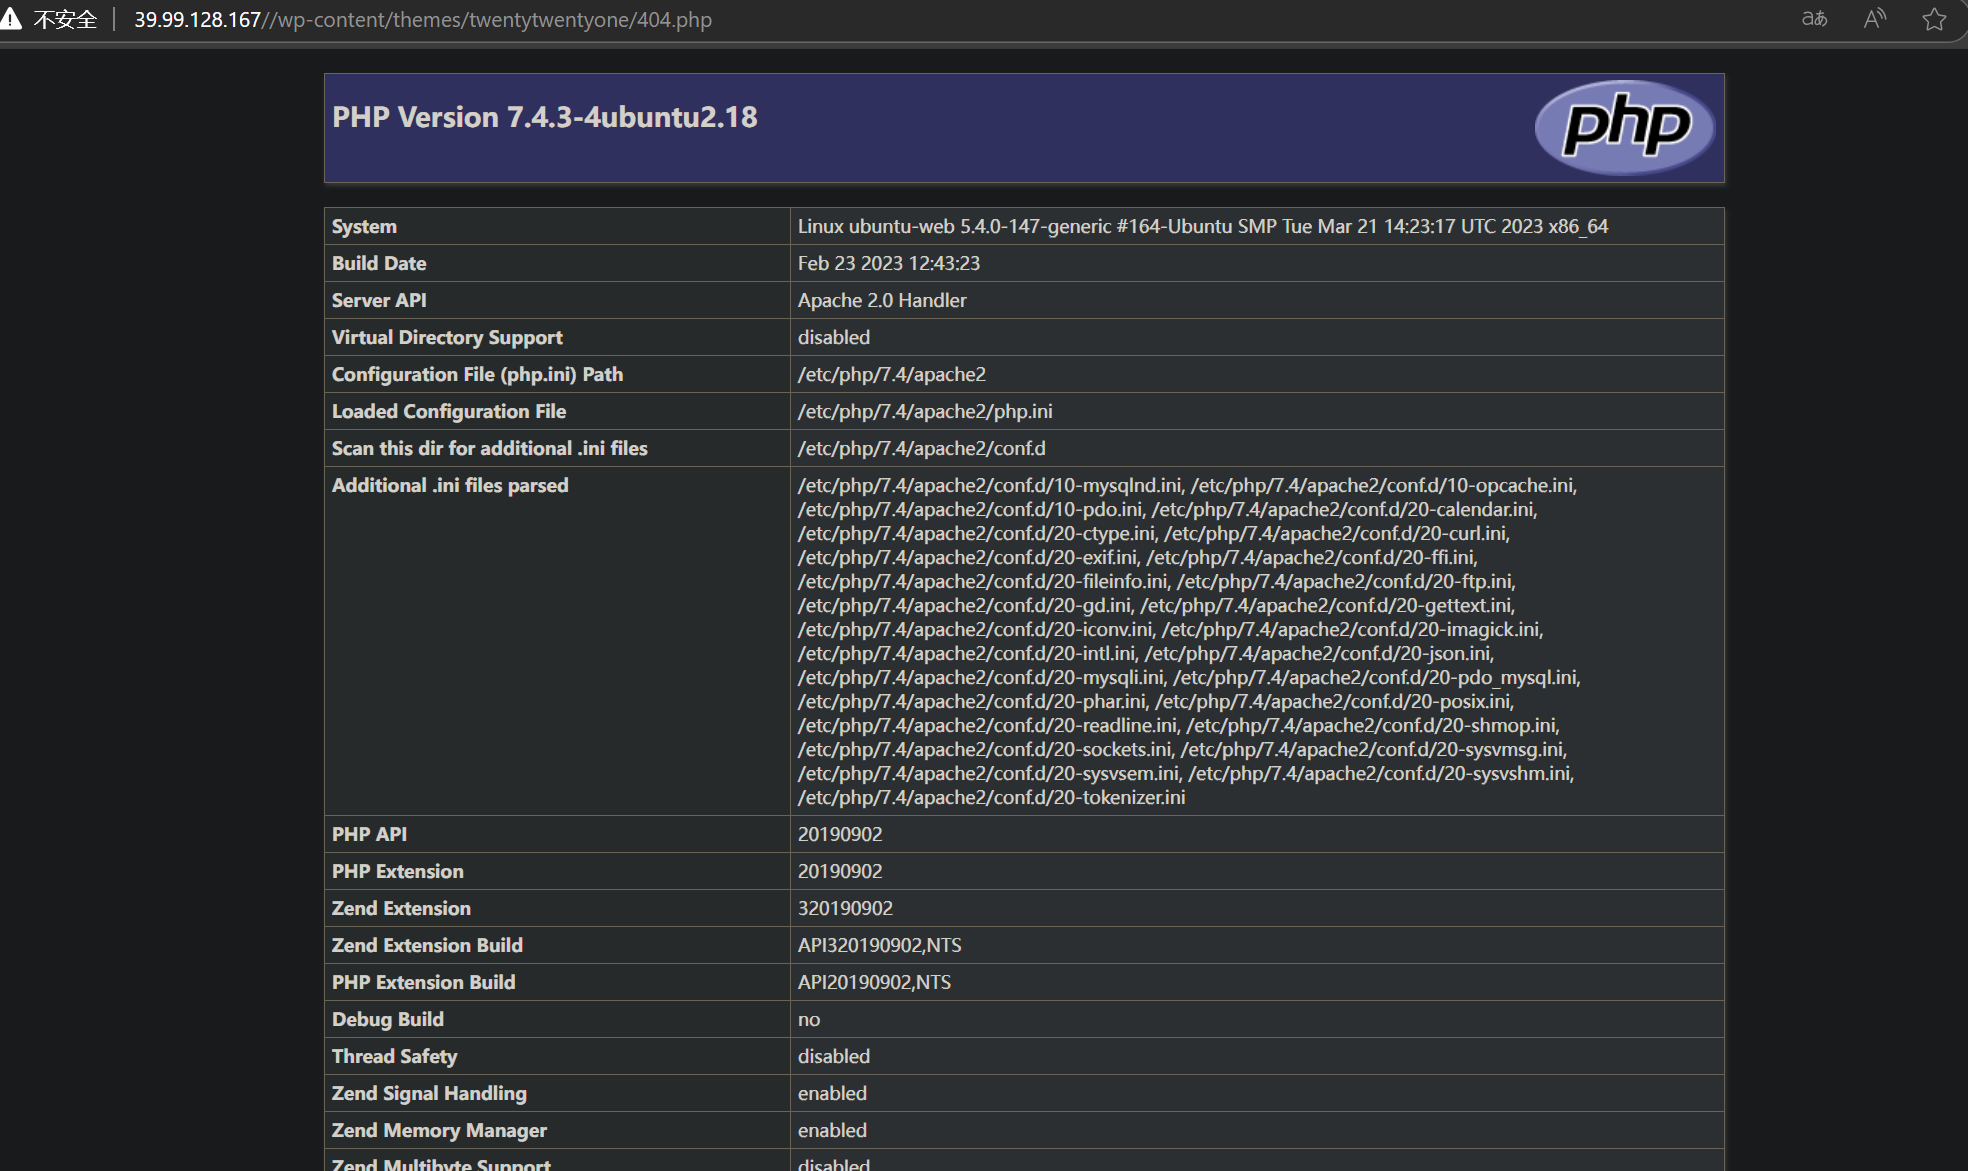Click the Debug Build row label
This screenshot has height=1171, width=1968.
point(387,1019)
